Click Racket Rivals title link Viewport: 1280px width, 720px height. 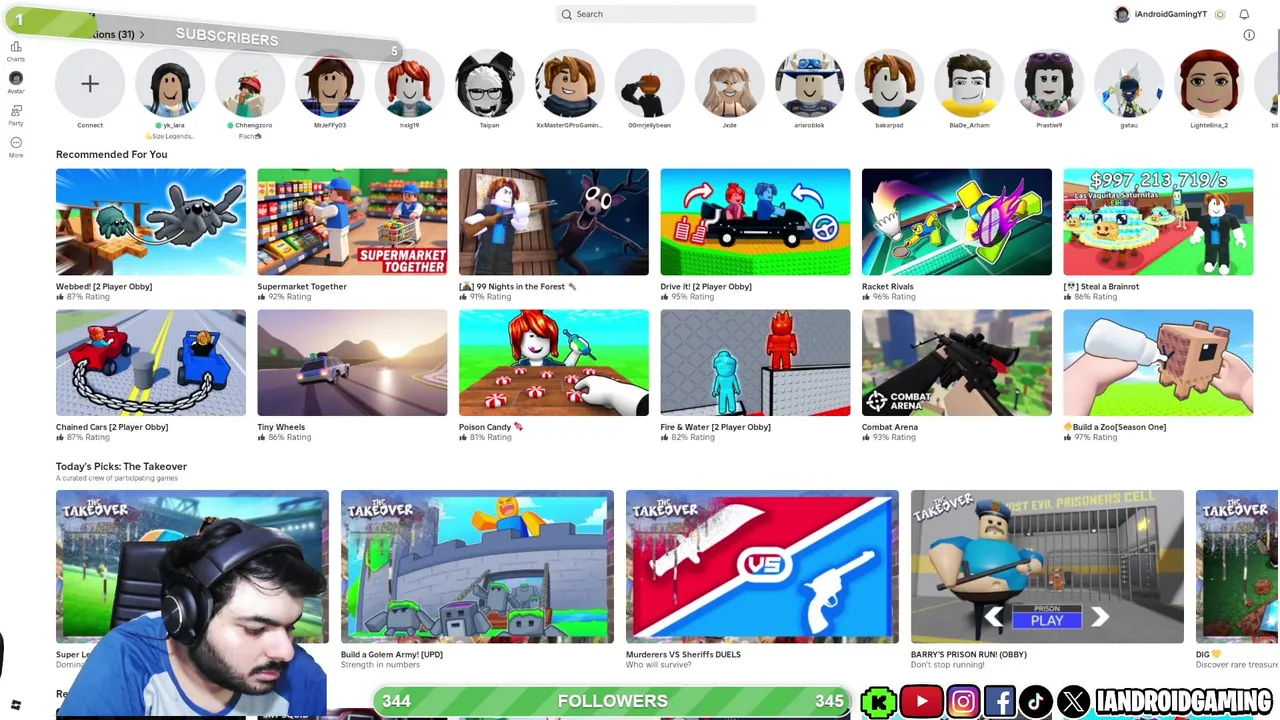pos(888,287)
